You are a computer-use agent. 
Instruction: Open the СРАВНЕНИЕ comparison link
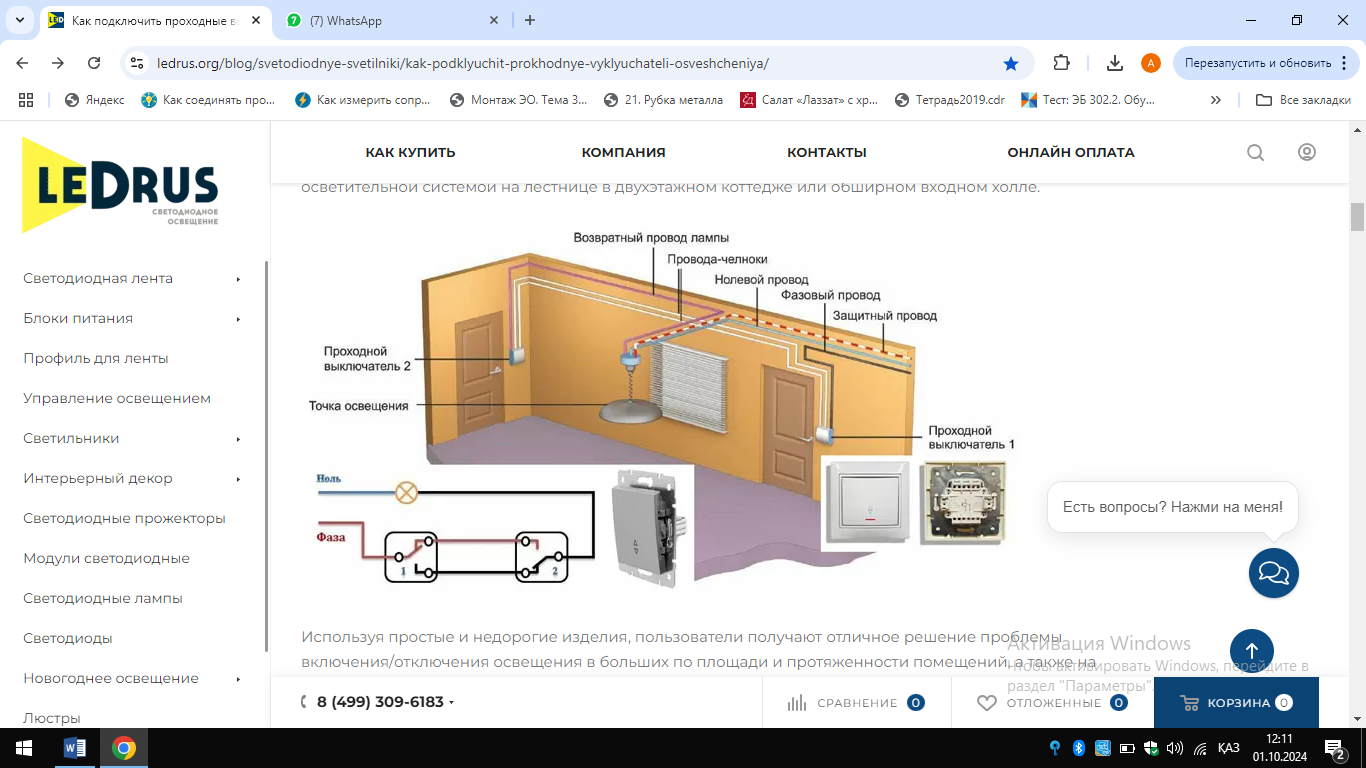point(856,703)
